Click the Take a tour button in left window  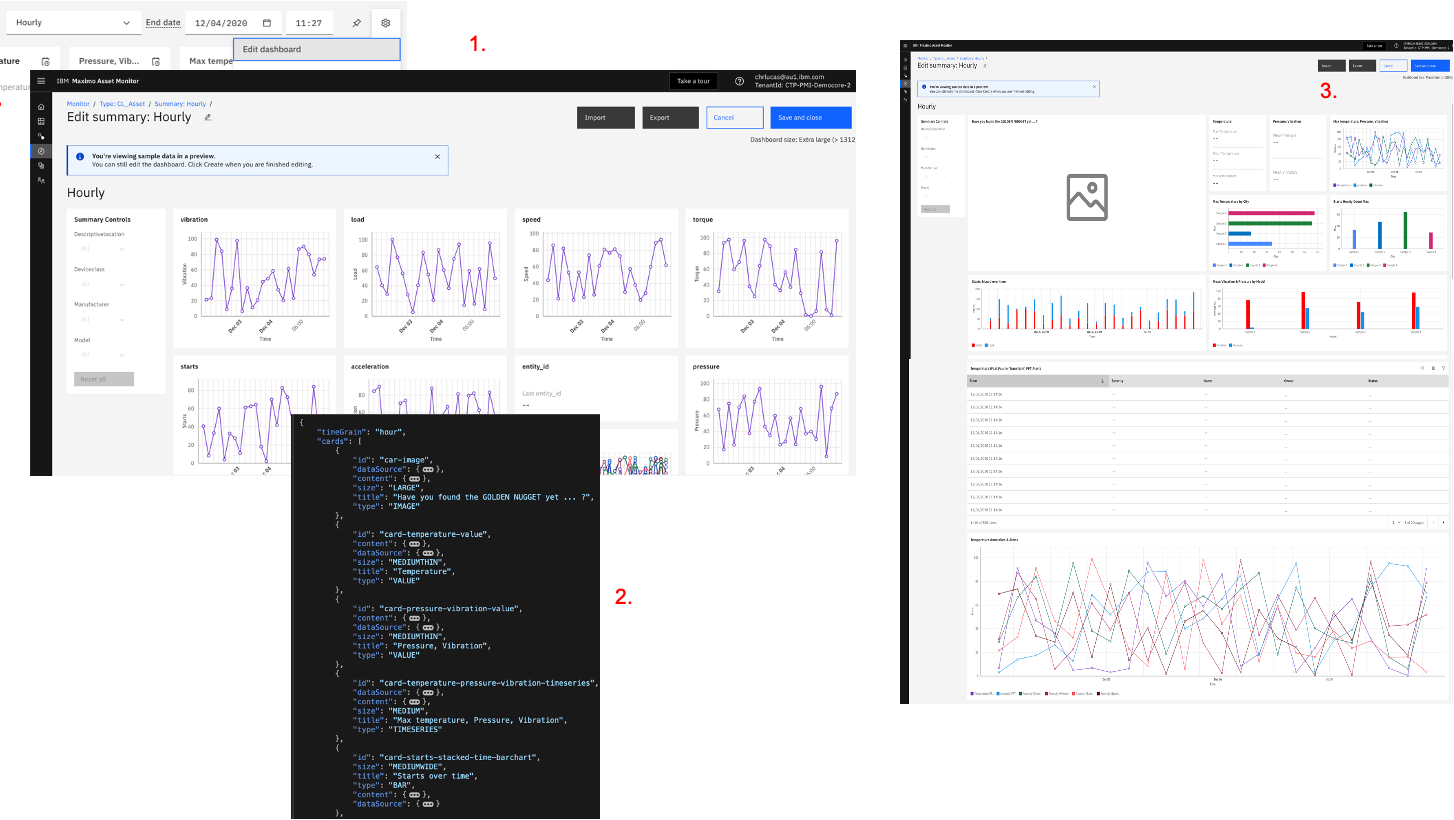693,81
